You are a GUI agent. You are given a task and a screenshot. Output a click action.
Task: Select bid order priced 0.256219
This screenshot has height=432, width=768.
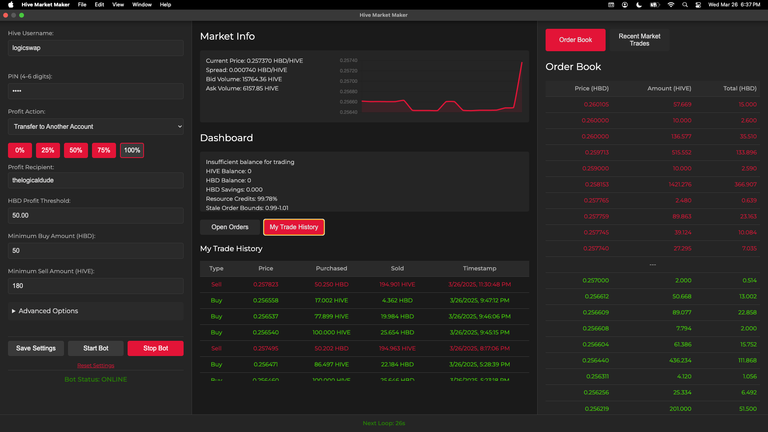coord(652,408)
